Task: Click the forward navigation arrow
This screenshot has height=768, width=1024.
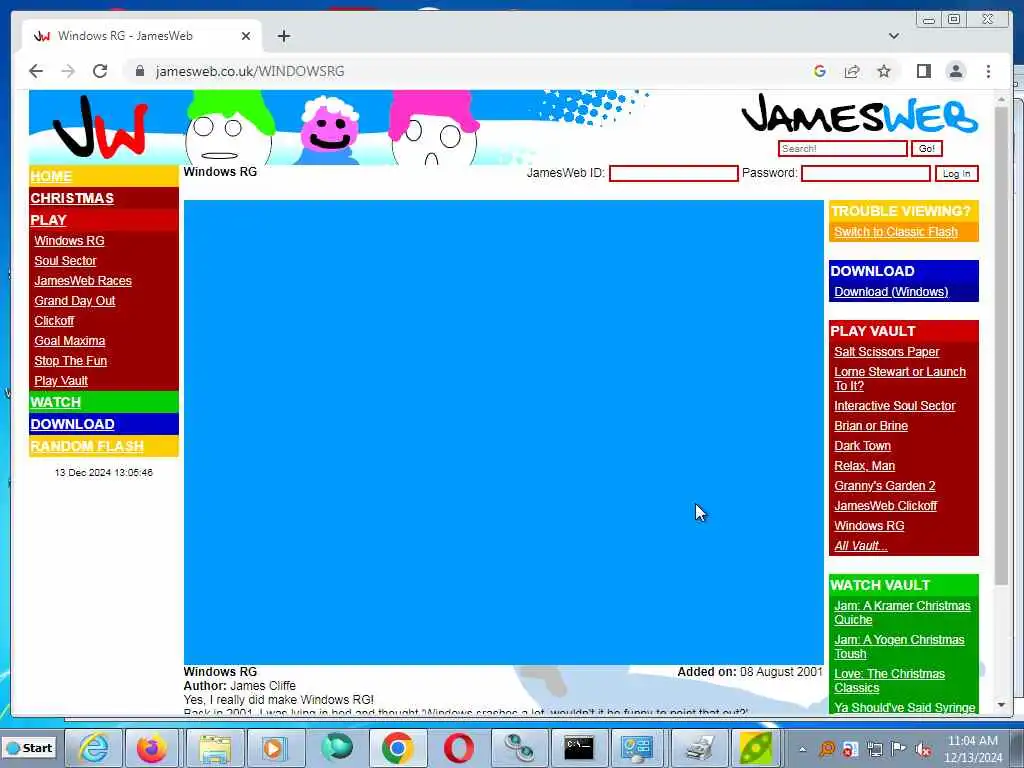Action: point(68,71)
